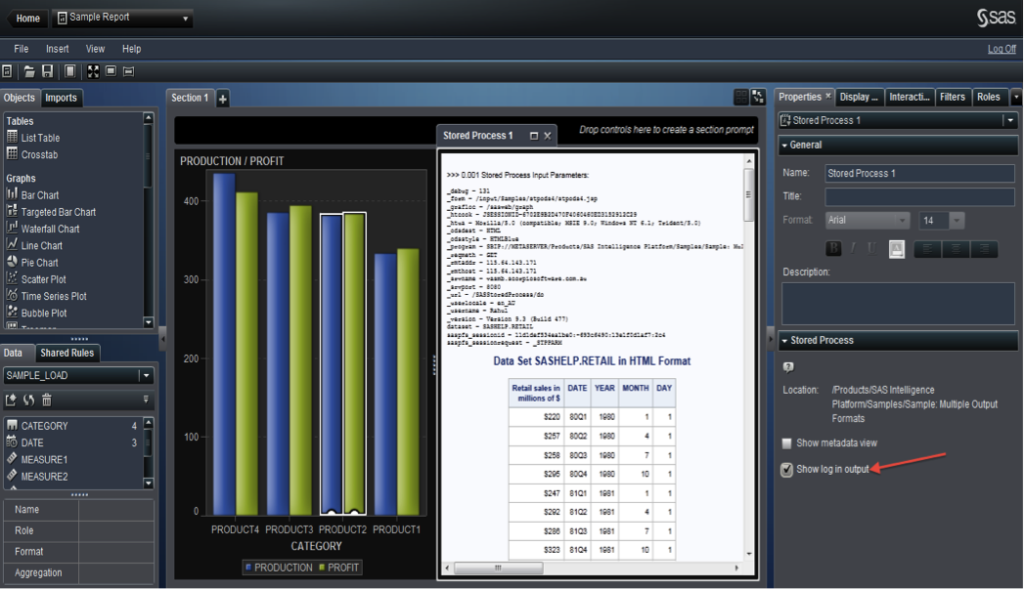Click the new report toolbar icon
Image resolution: width=1024 pixels, height=589 pixels.
[x=7, y=71]
